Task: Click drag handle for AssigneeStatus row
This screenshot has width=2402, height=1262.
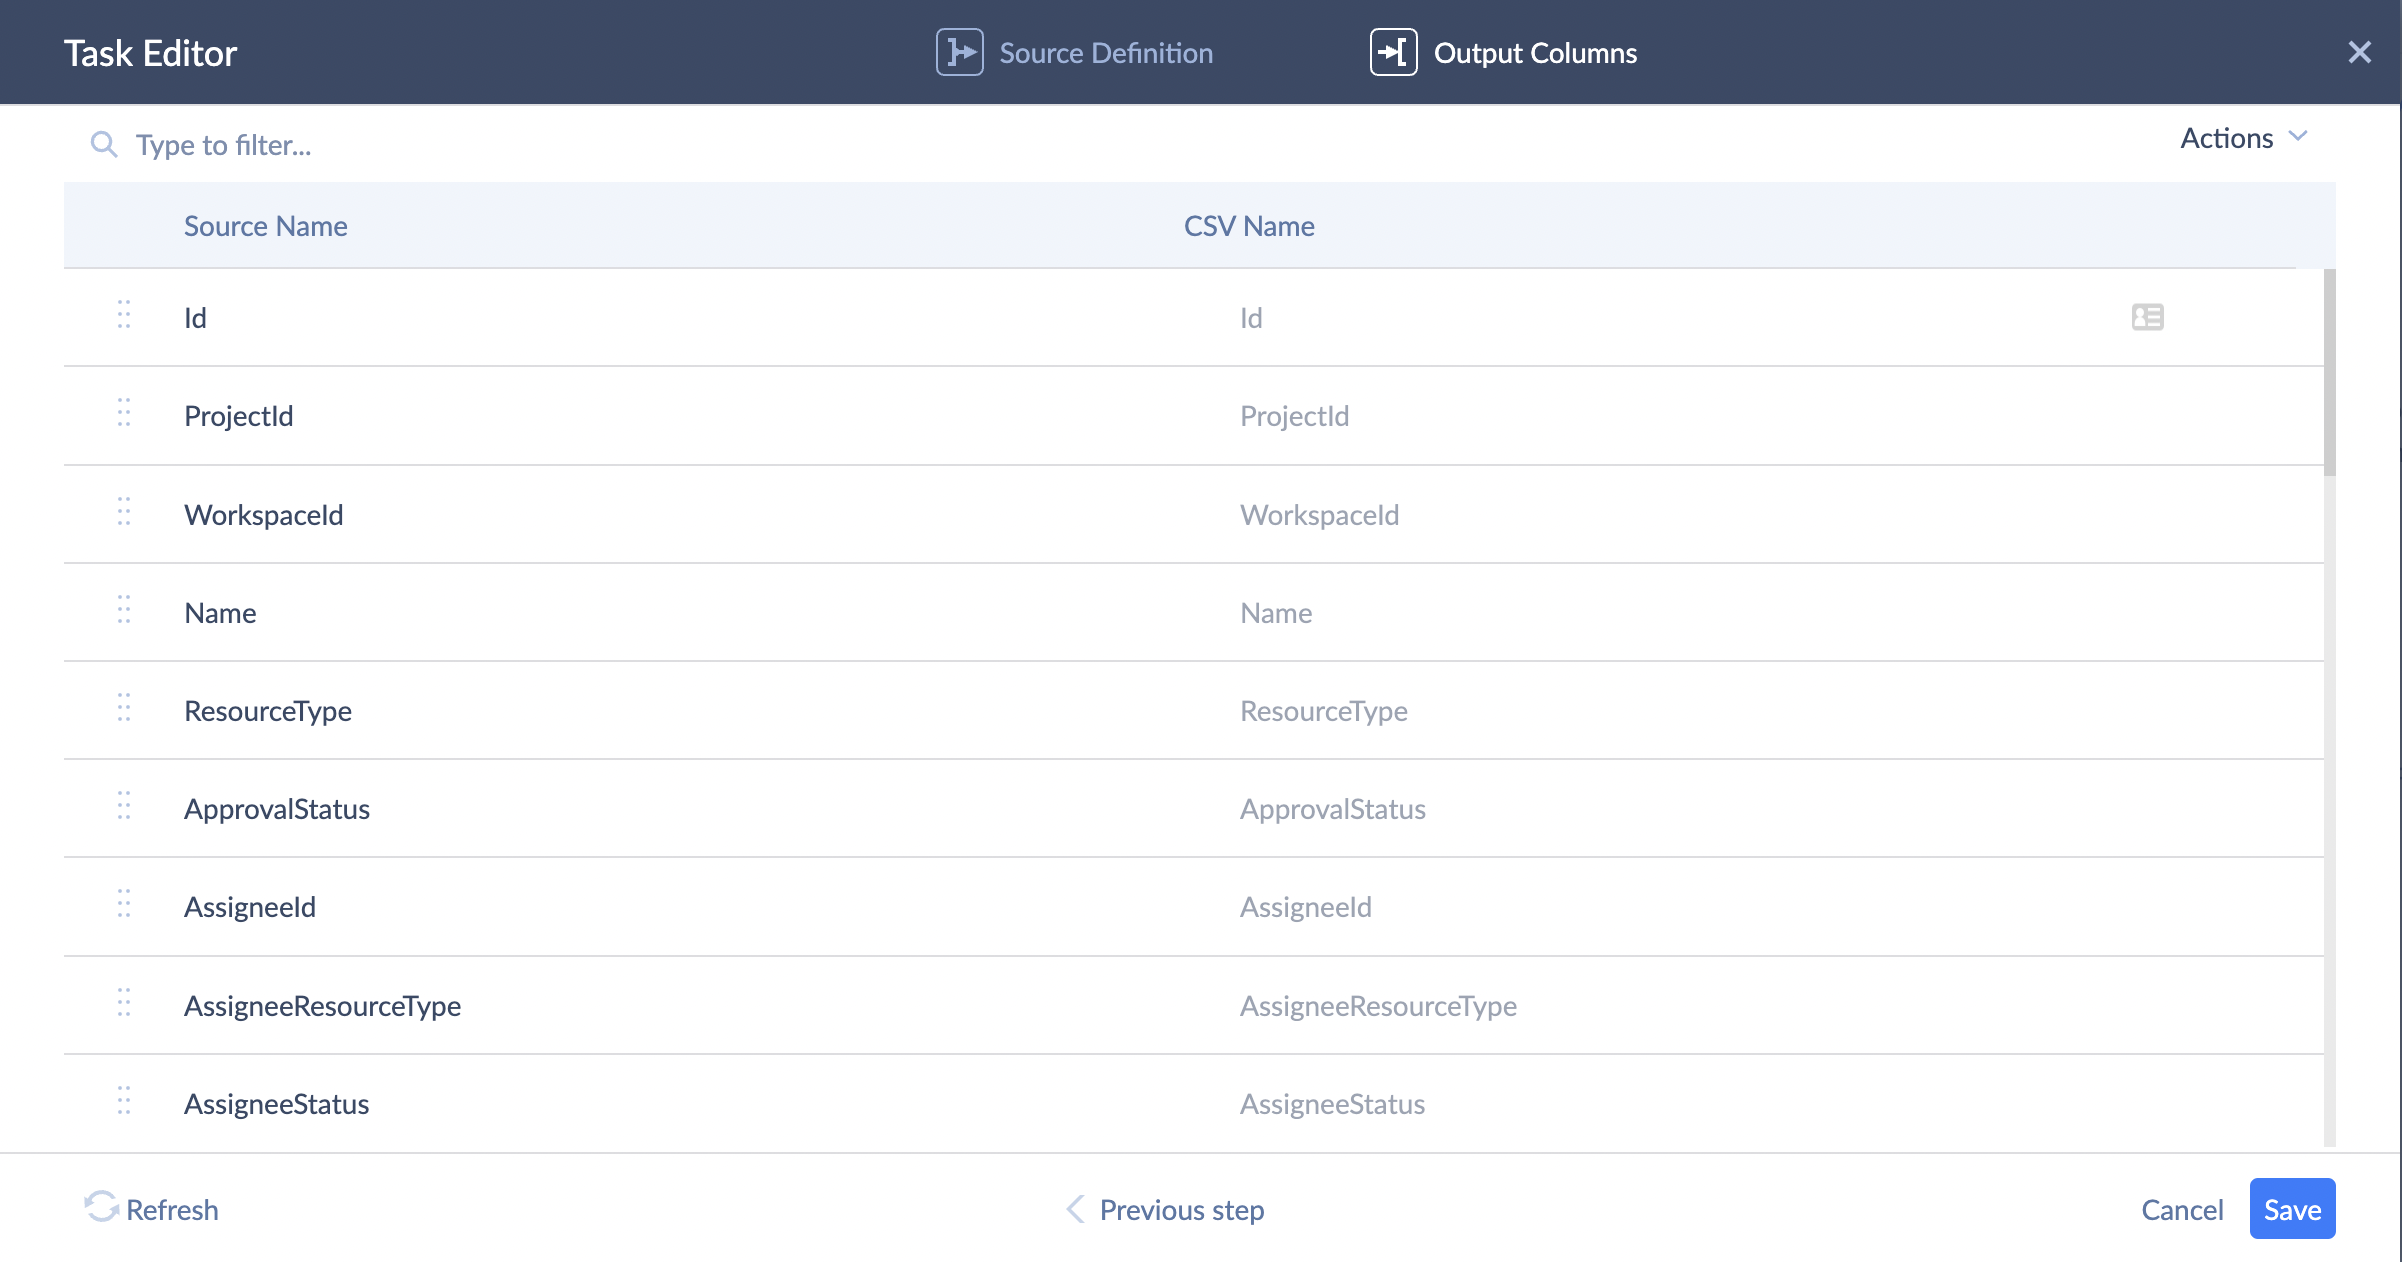Action: pos(124,1101)
